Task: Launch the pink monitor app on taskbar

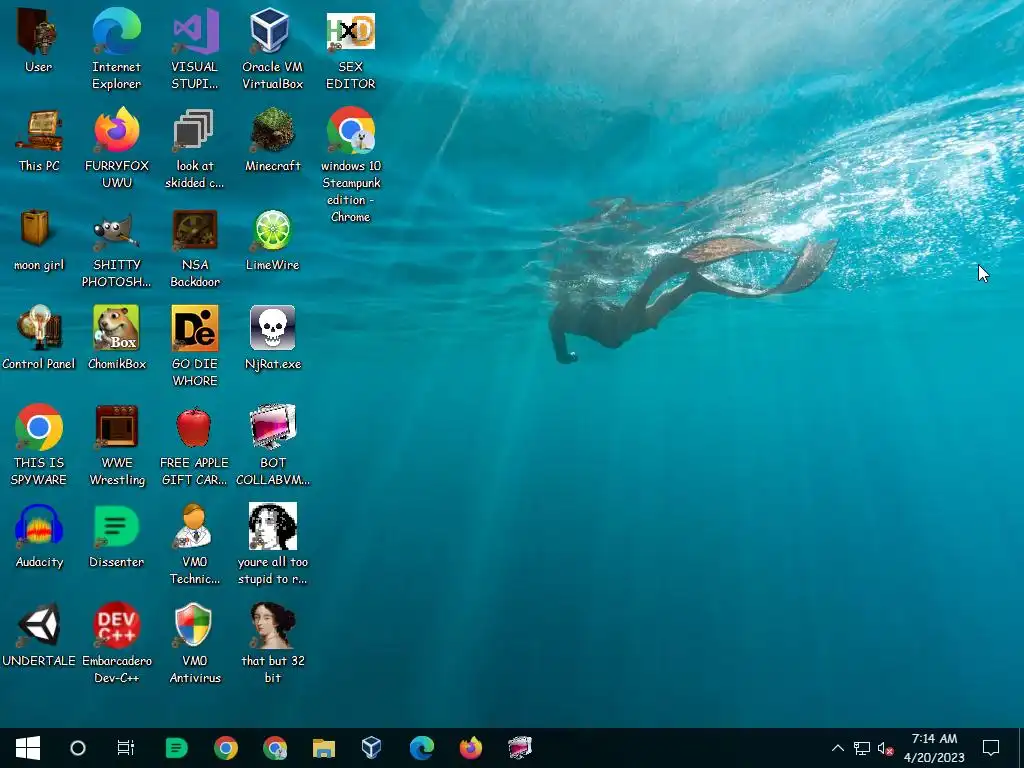Action: (520, 748)
